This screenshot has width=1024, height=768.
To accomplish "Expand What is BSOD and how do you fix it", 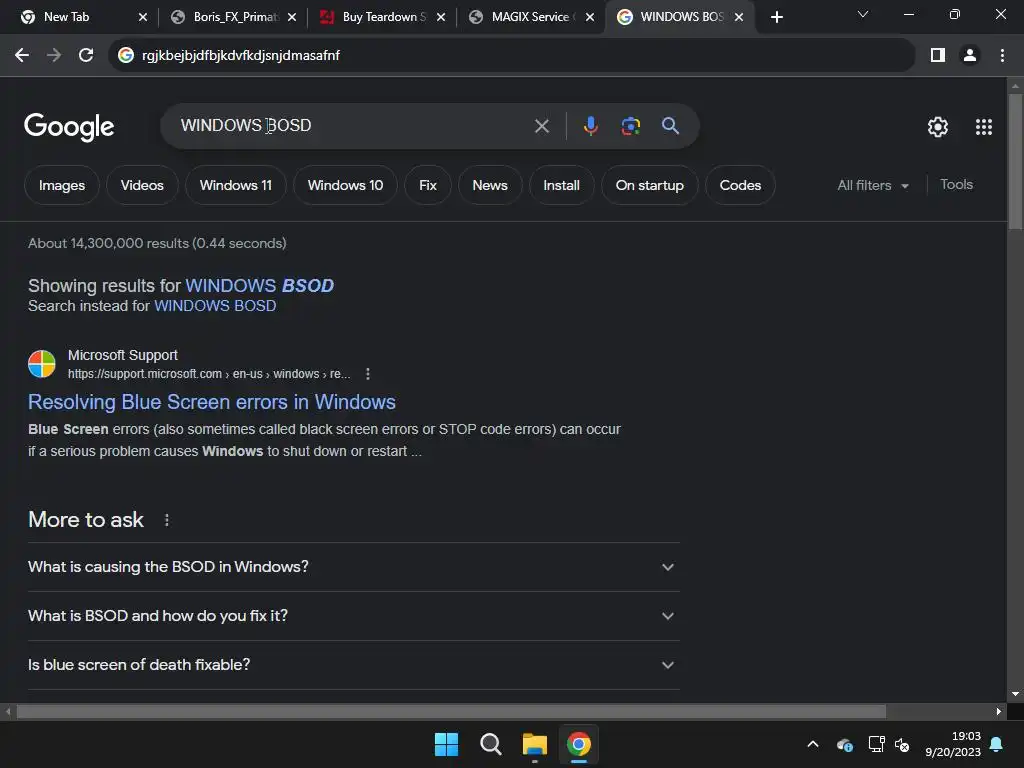I will [x=353, y=616].
